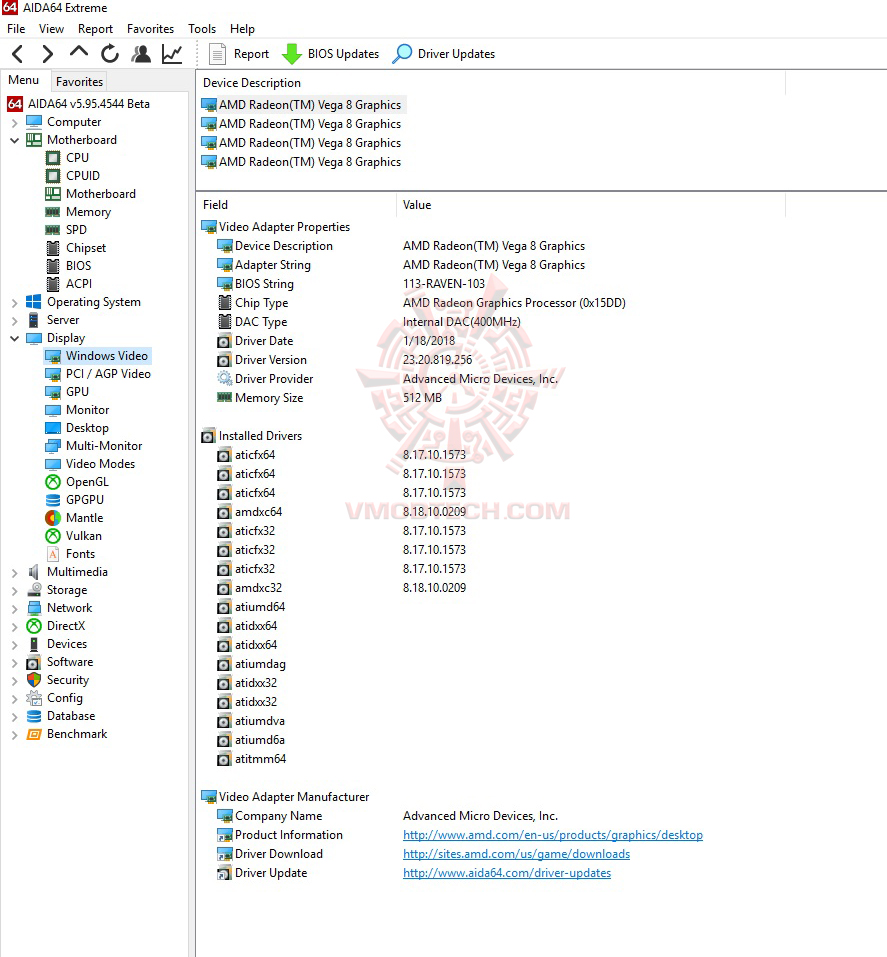This screenshot has height=957, width=887.
Task: Expand the Server tree node
Action: (15, 320)
